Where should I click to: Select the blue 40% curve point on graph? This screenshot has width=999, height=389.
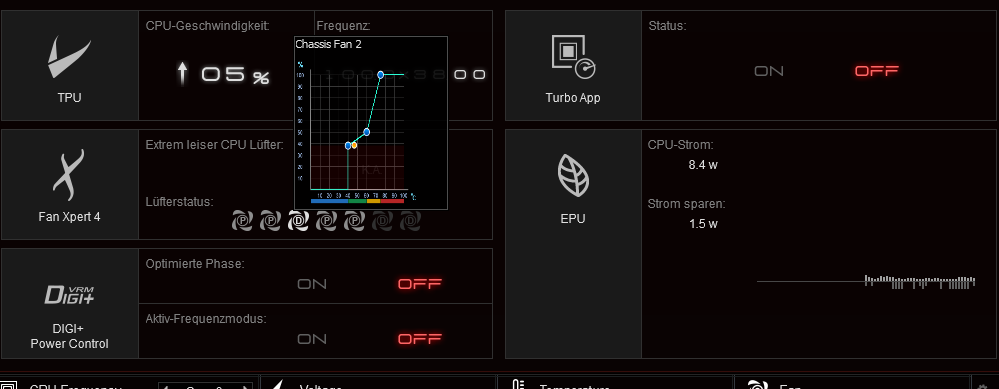[348, 146]
